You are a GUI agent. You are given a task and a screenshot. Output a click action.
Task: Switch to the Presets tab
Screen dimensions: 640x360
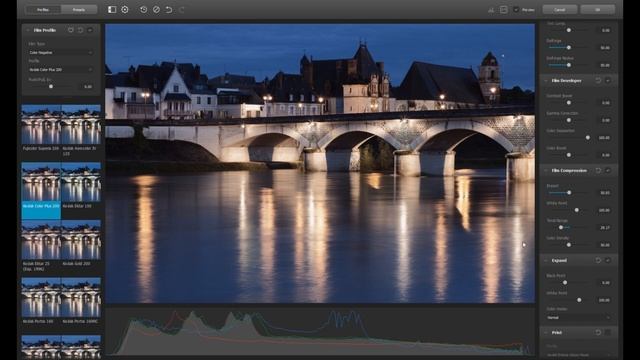pyautogui.click(x=79, y=9)
